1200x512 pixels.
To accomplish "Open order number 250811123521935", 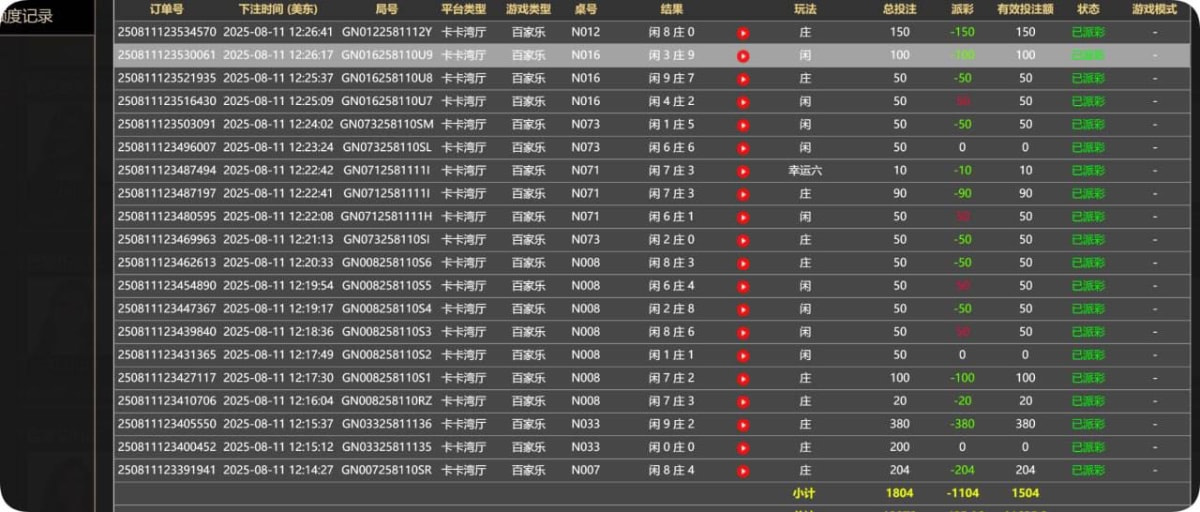I will (x=167, y=78).
